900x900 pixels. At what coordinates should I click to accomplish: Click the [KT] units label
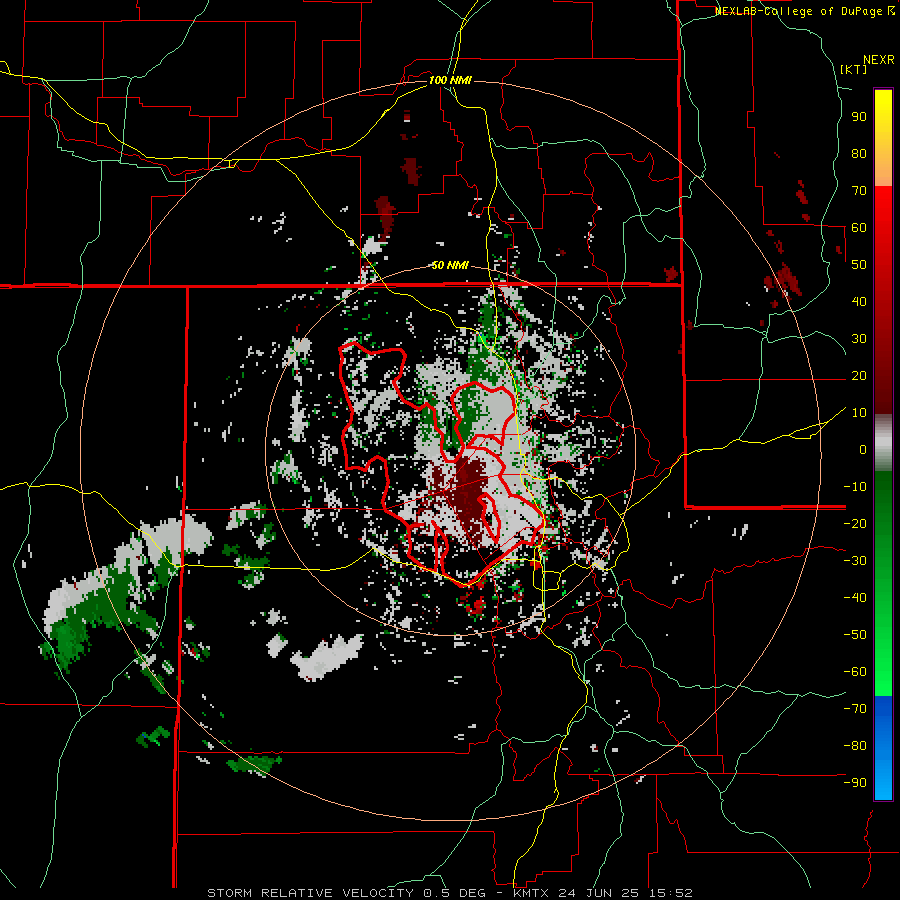coord(854,69)
